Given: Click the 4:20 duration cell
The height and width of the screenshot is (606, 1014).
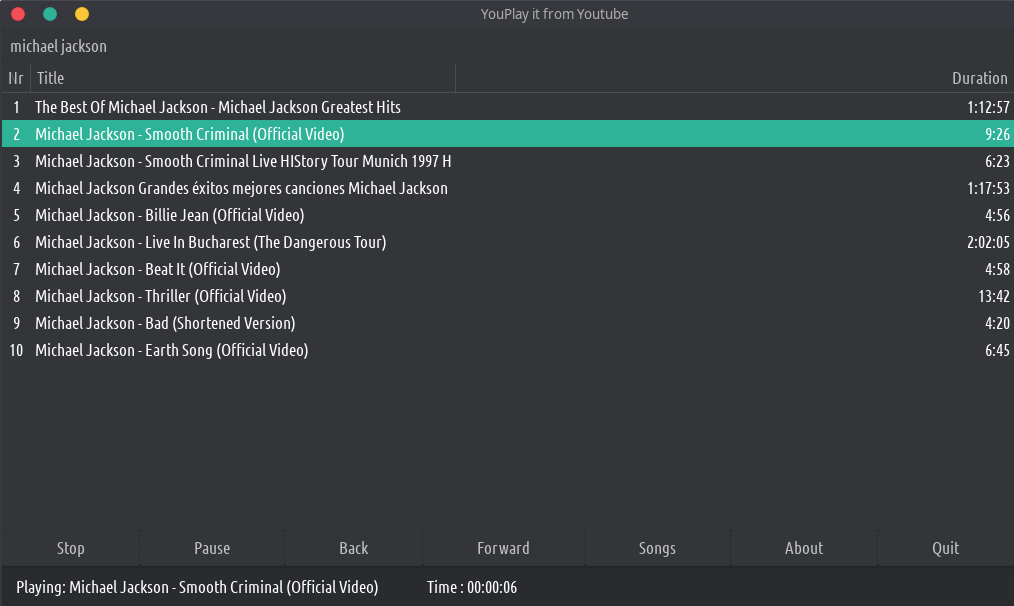Looking at the screenshot, I should [997, 323].
